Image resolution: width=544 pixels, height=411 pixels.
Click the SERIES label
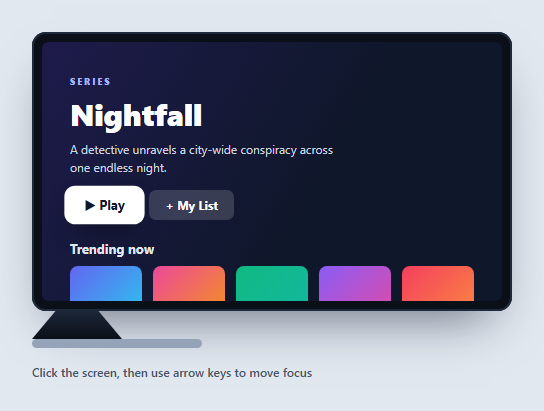point(90,82)
